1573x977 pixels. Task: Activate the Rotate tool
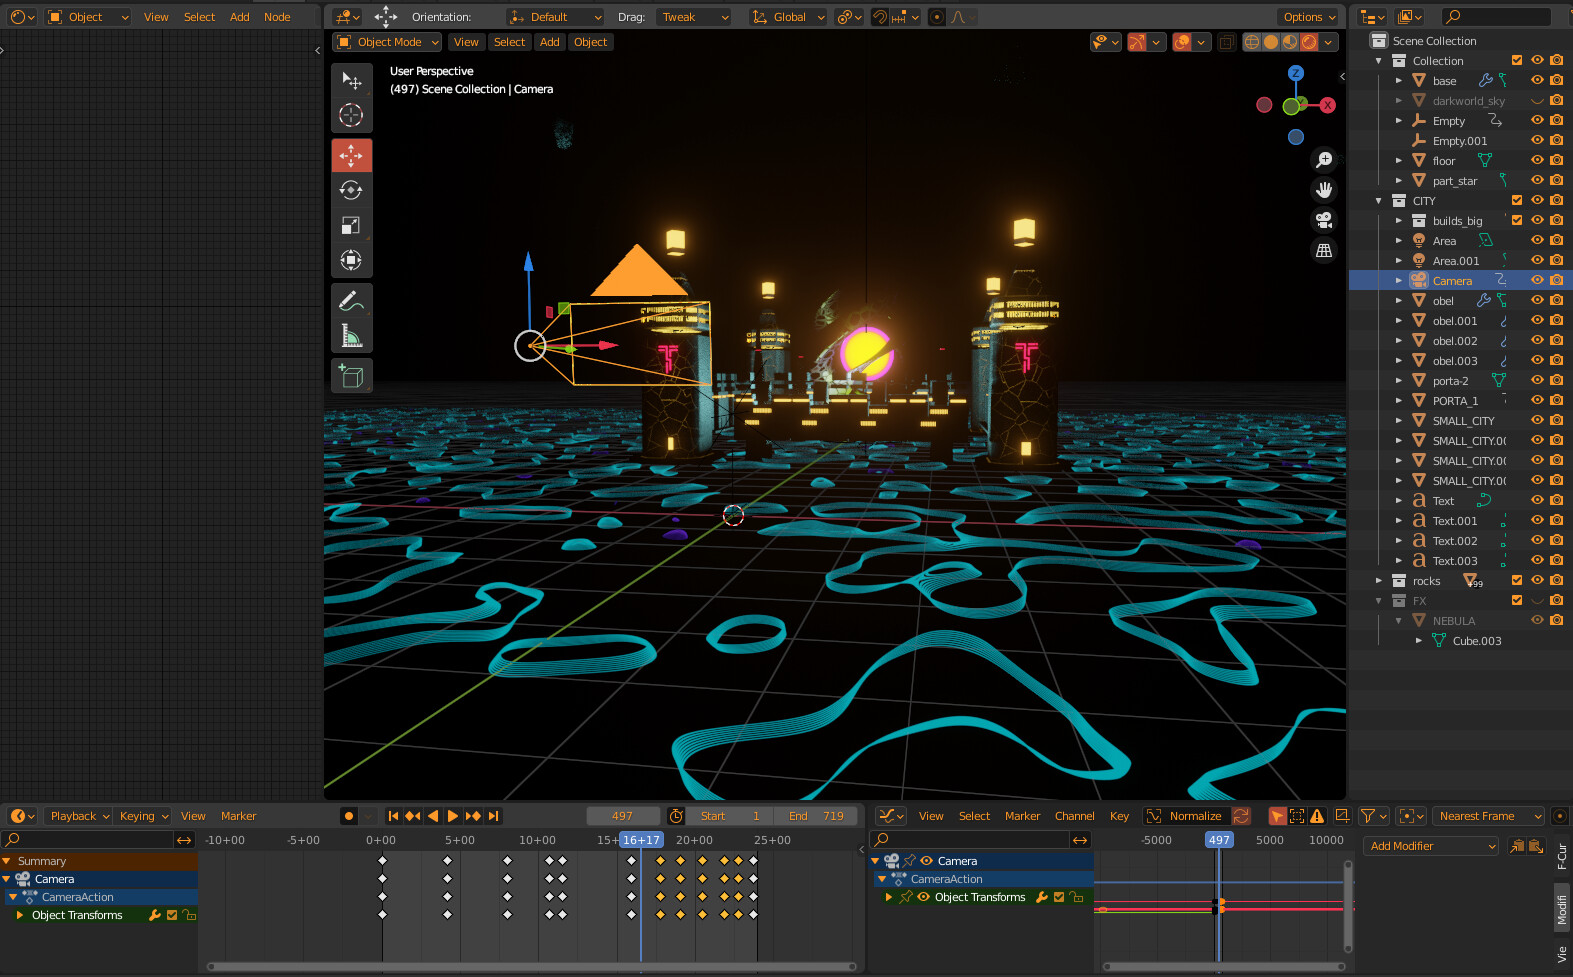(351, 190)
